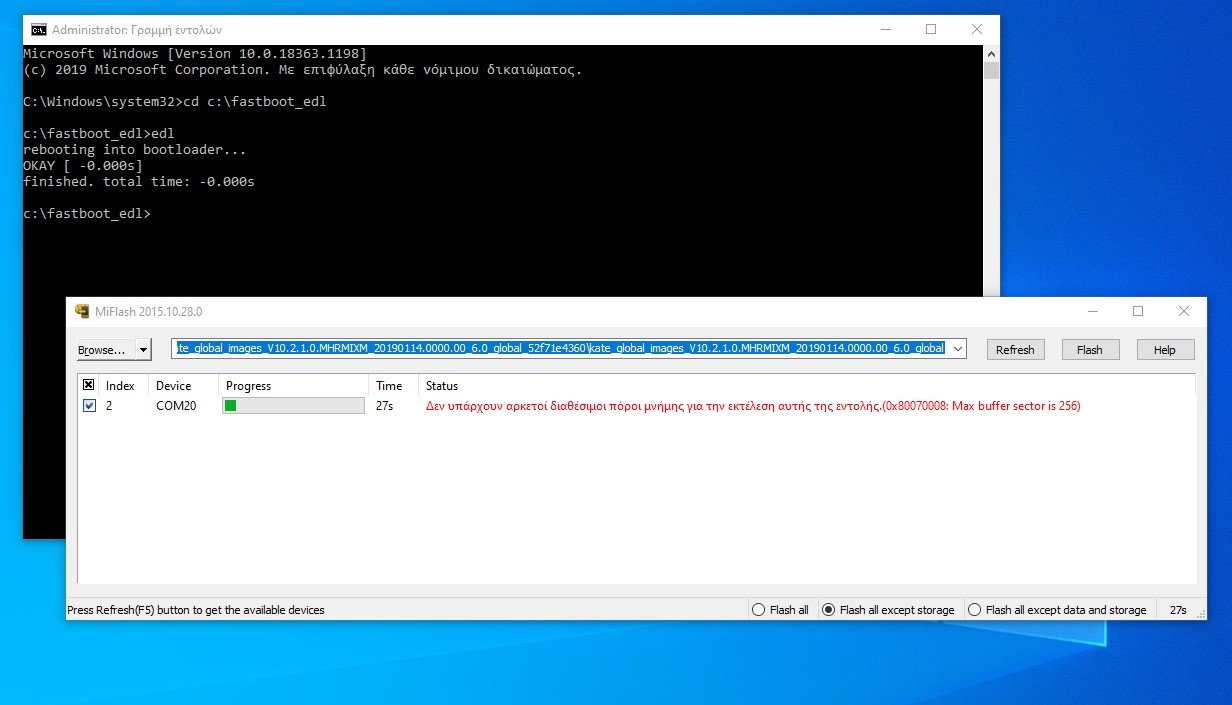Click the Refresh button

1015,350
